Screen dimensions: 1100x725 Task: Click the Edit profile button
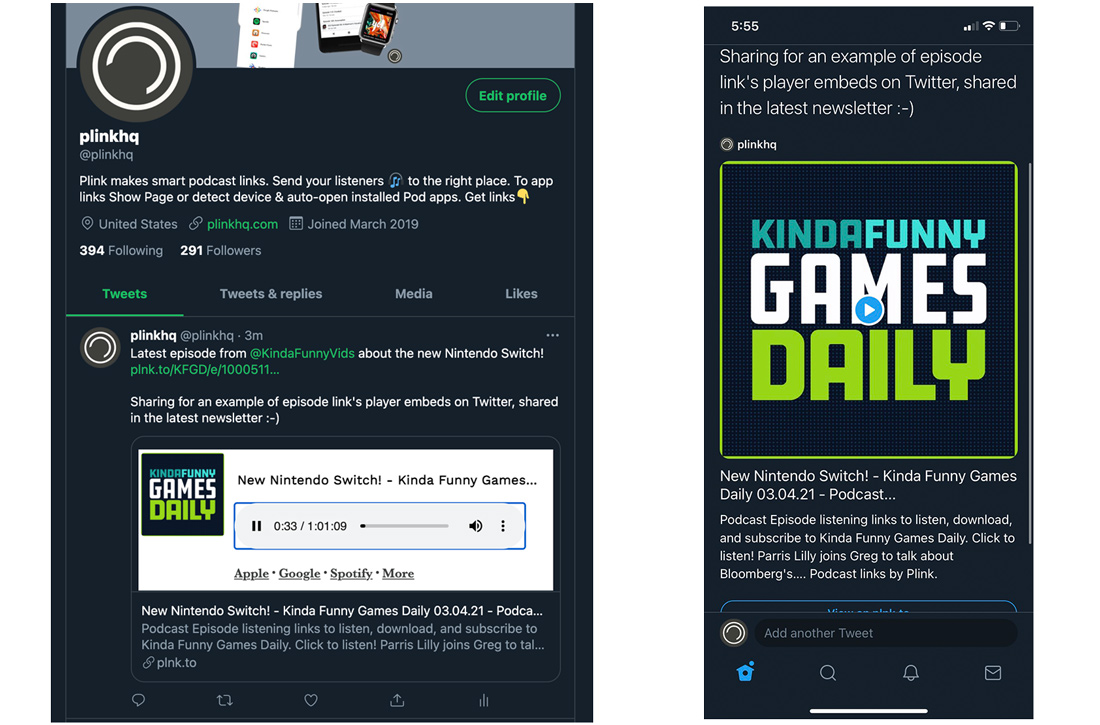pos(513,95)
